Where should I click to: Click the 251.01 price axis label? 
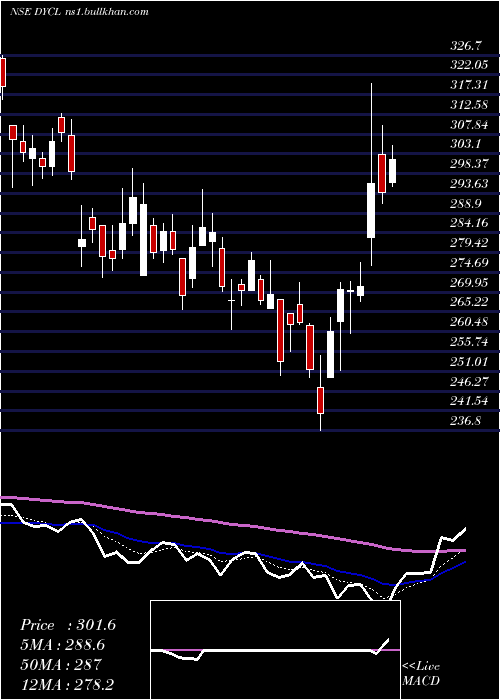(x=469, y=362)
